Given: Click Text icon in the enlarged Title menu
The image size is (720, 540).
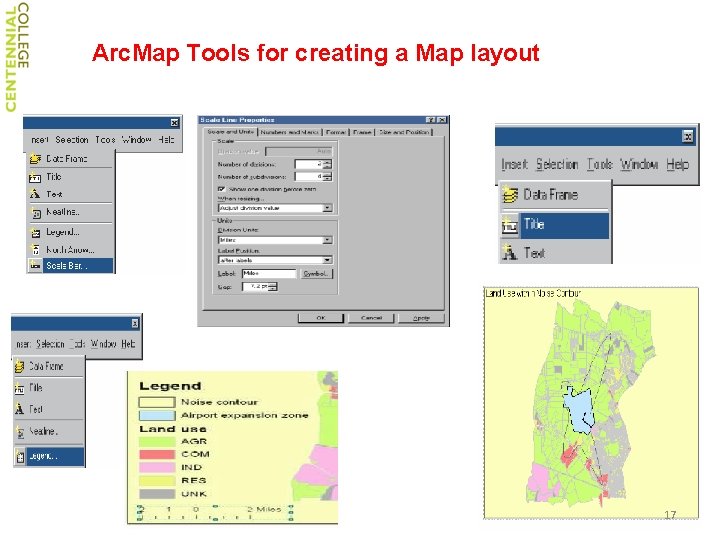Looking at the screenshot, I should (509, 253).
